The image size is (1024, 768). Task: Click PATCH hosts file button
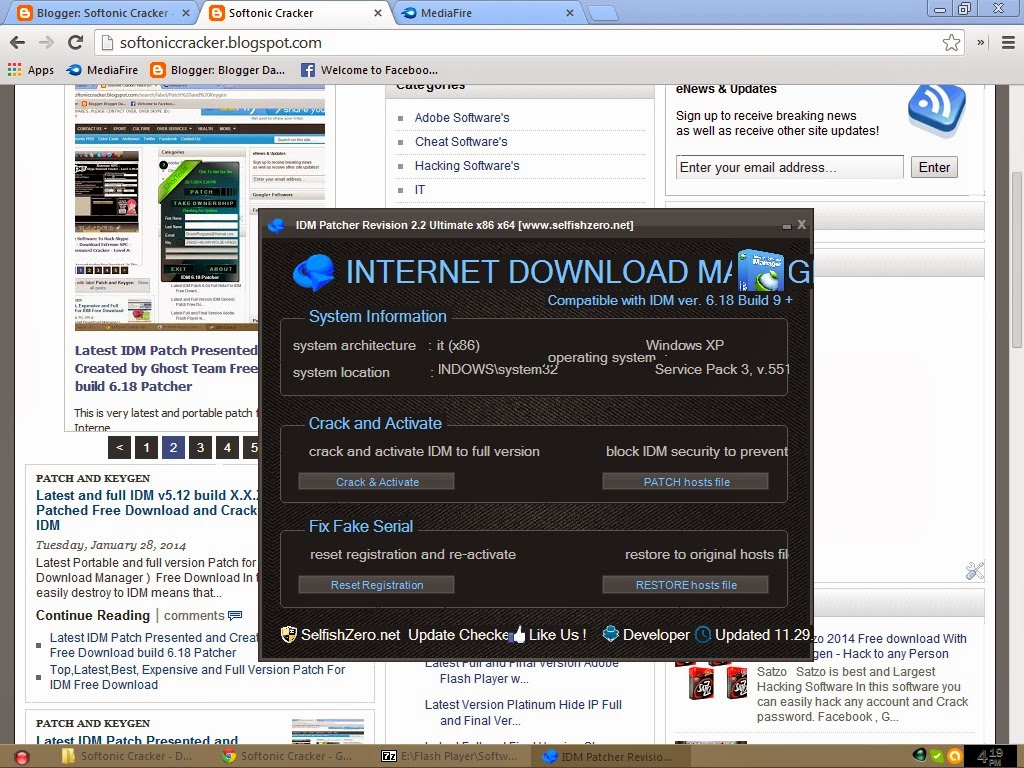(686, 482)
